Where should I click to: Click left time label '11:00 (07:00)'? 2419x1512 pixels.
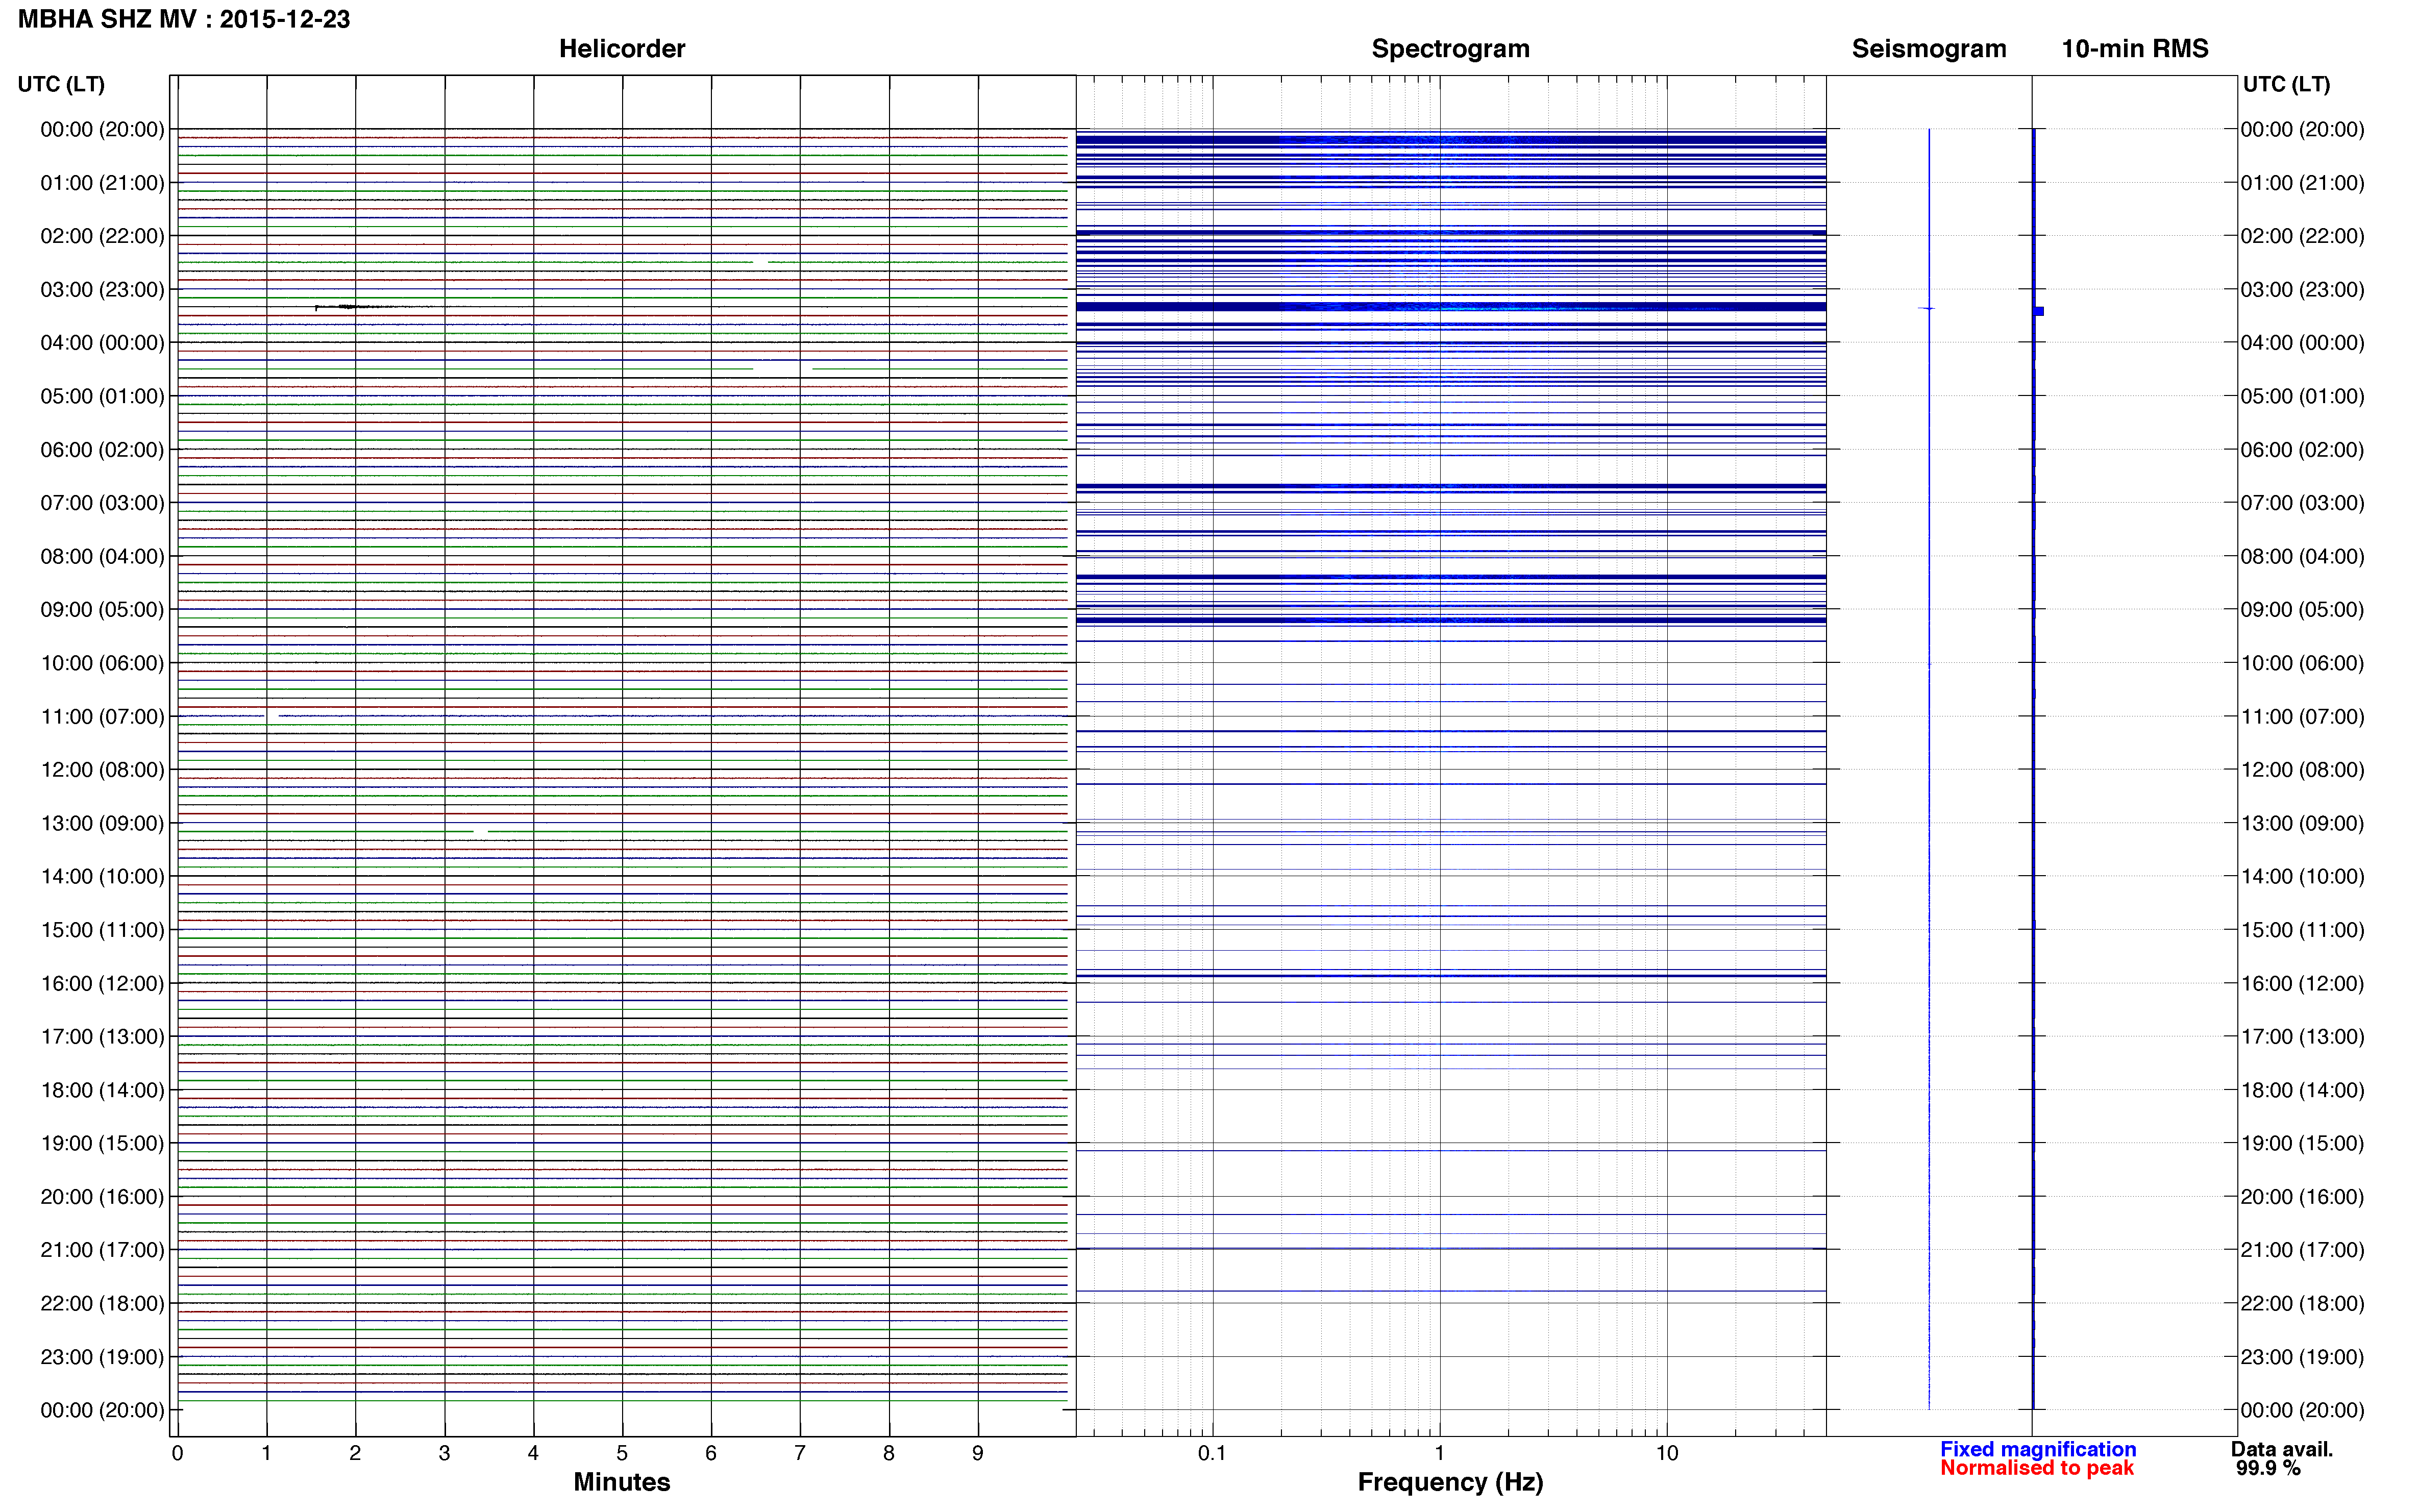pos(102,716)
